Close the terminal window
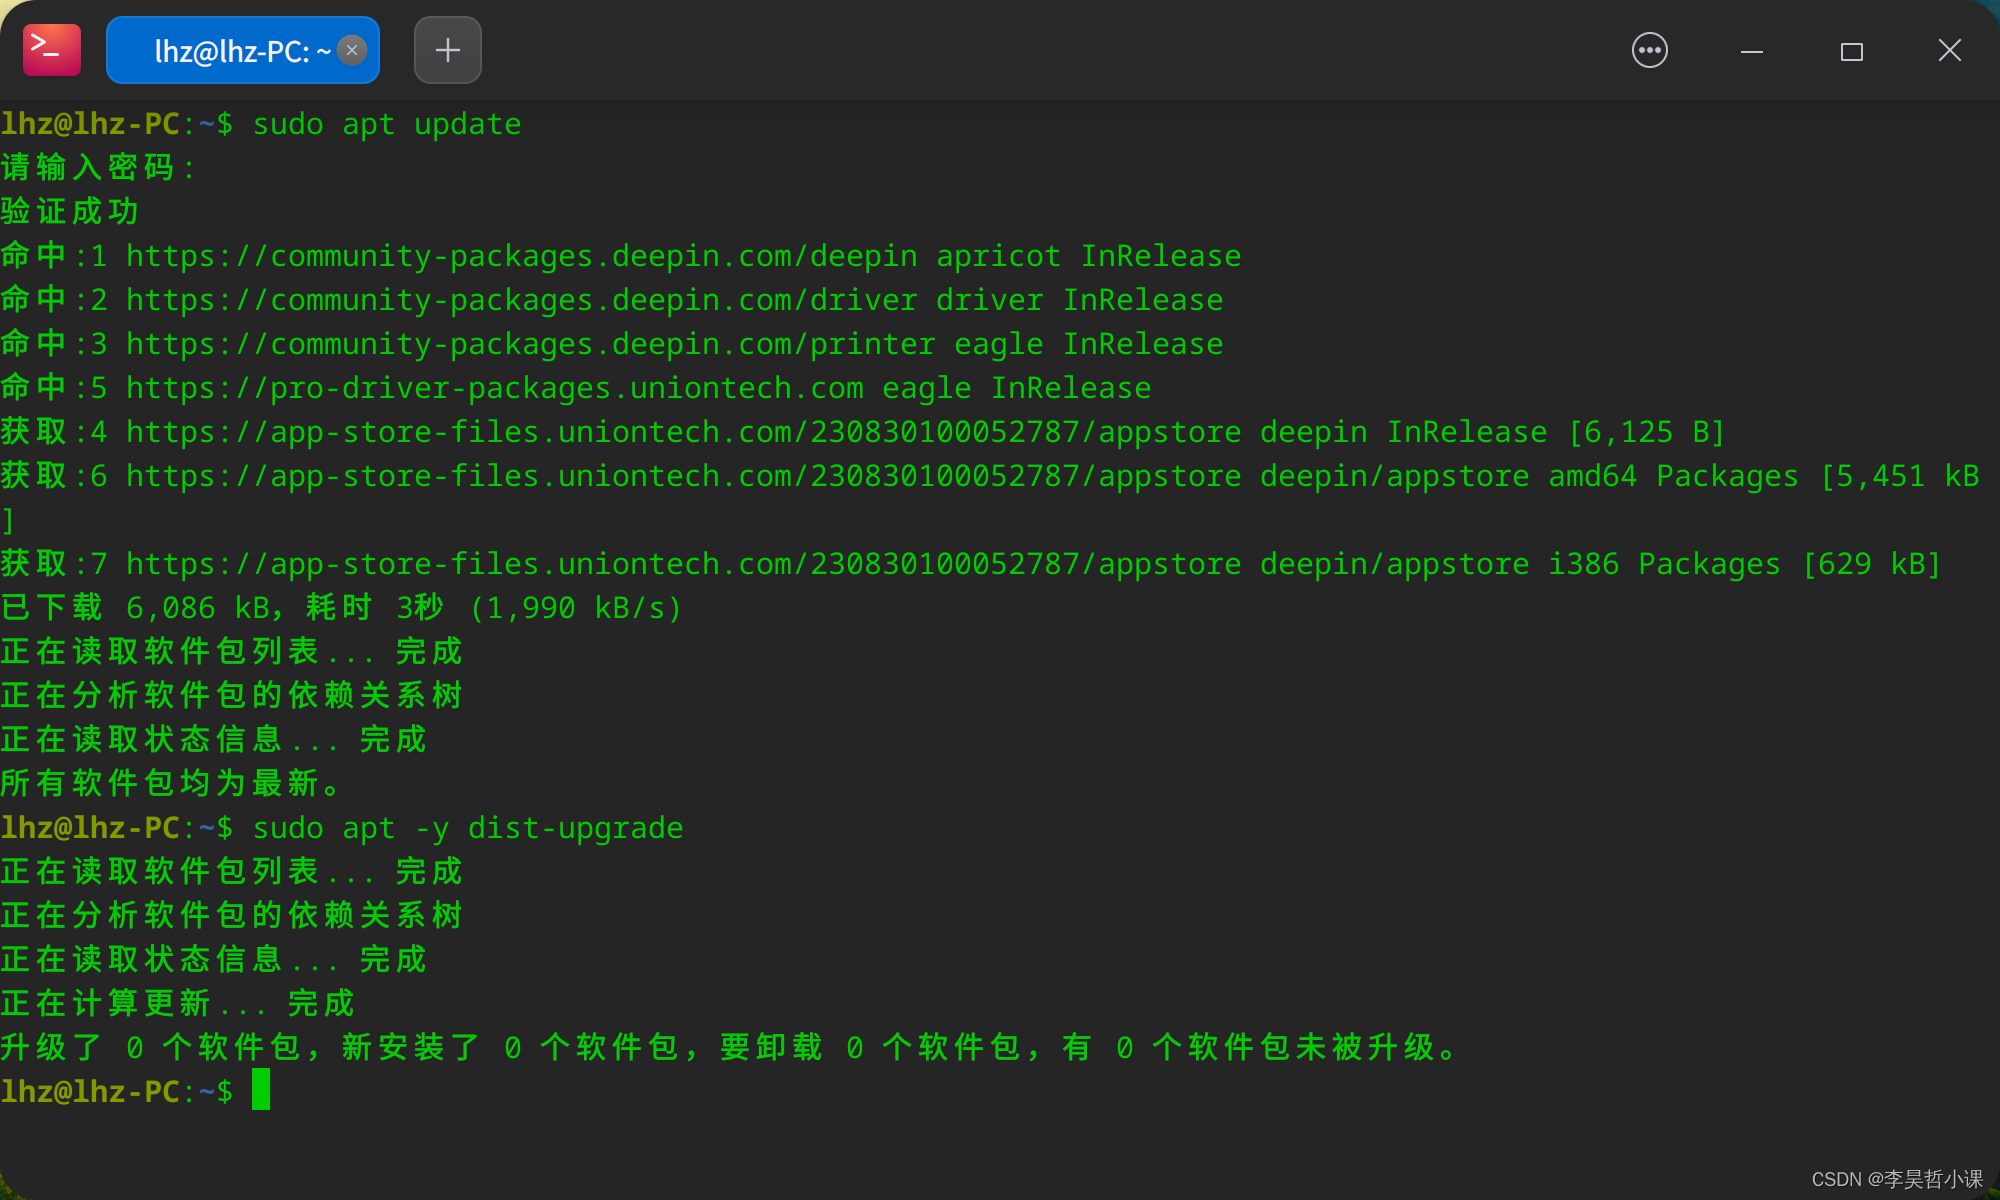The image size is (2000, 1200). 1950,50
